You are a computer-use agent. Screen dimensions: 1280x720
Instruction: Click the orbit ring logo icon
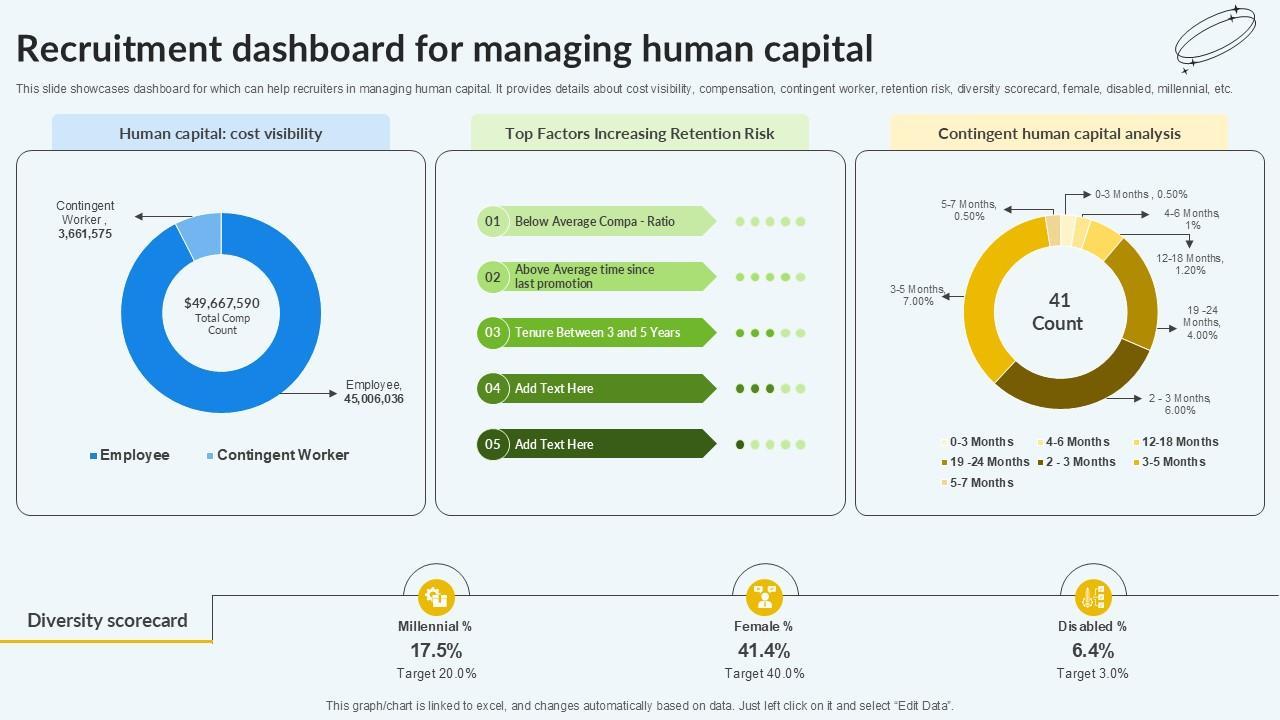pos(1214,40)
